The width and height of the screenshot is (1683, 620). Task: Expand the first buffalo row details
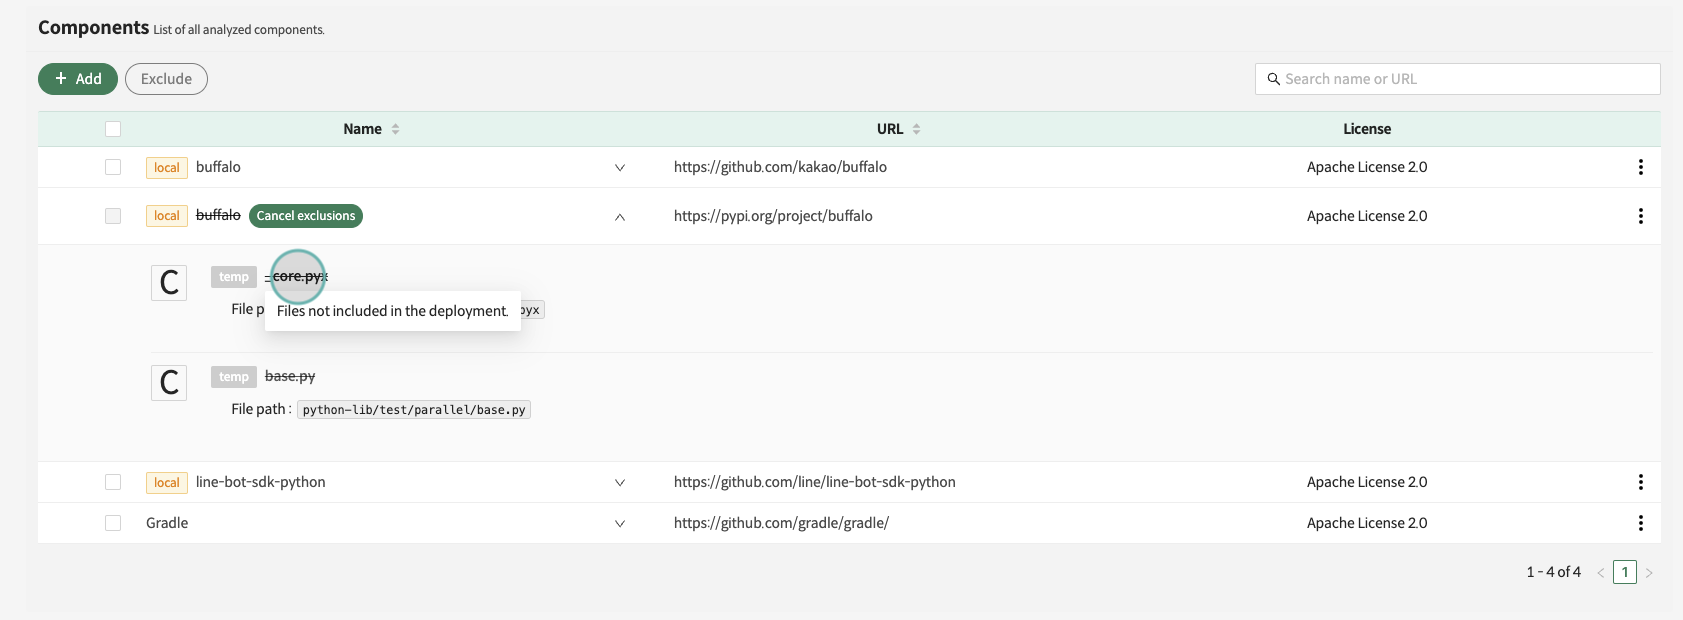(620, 168)
